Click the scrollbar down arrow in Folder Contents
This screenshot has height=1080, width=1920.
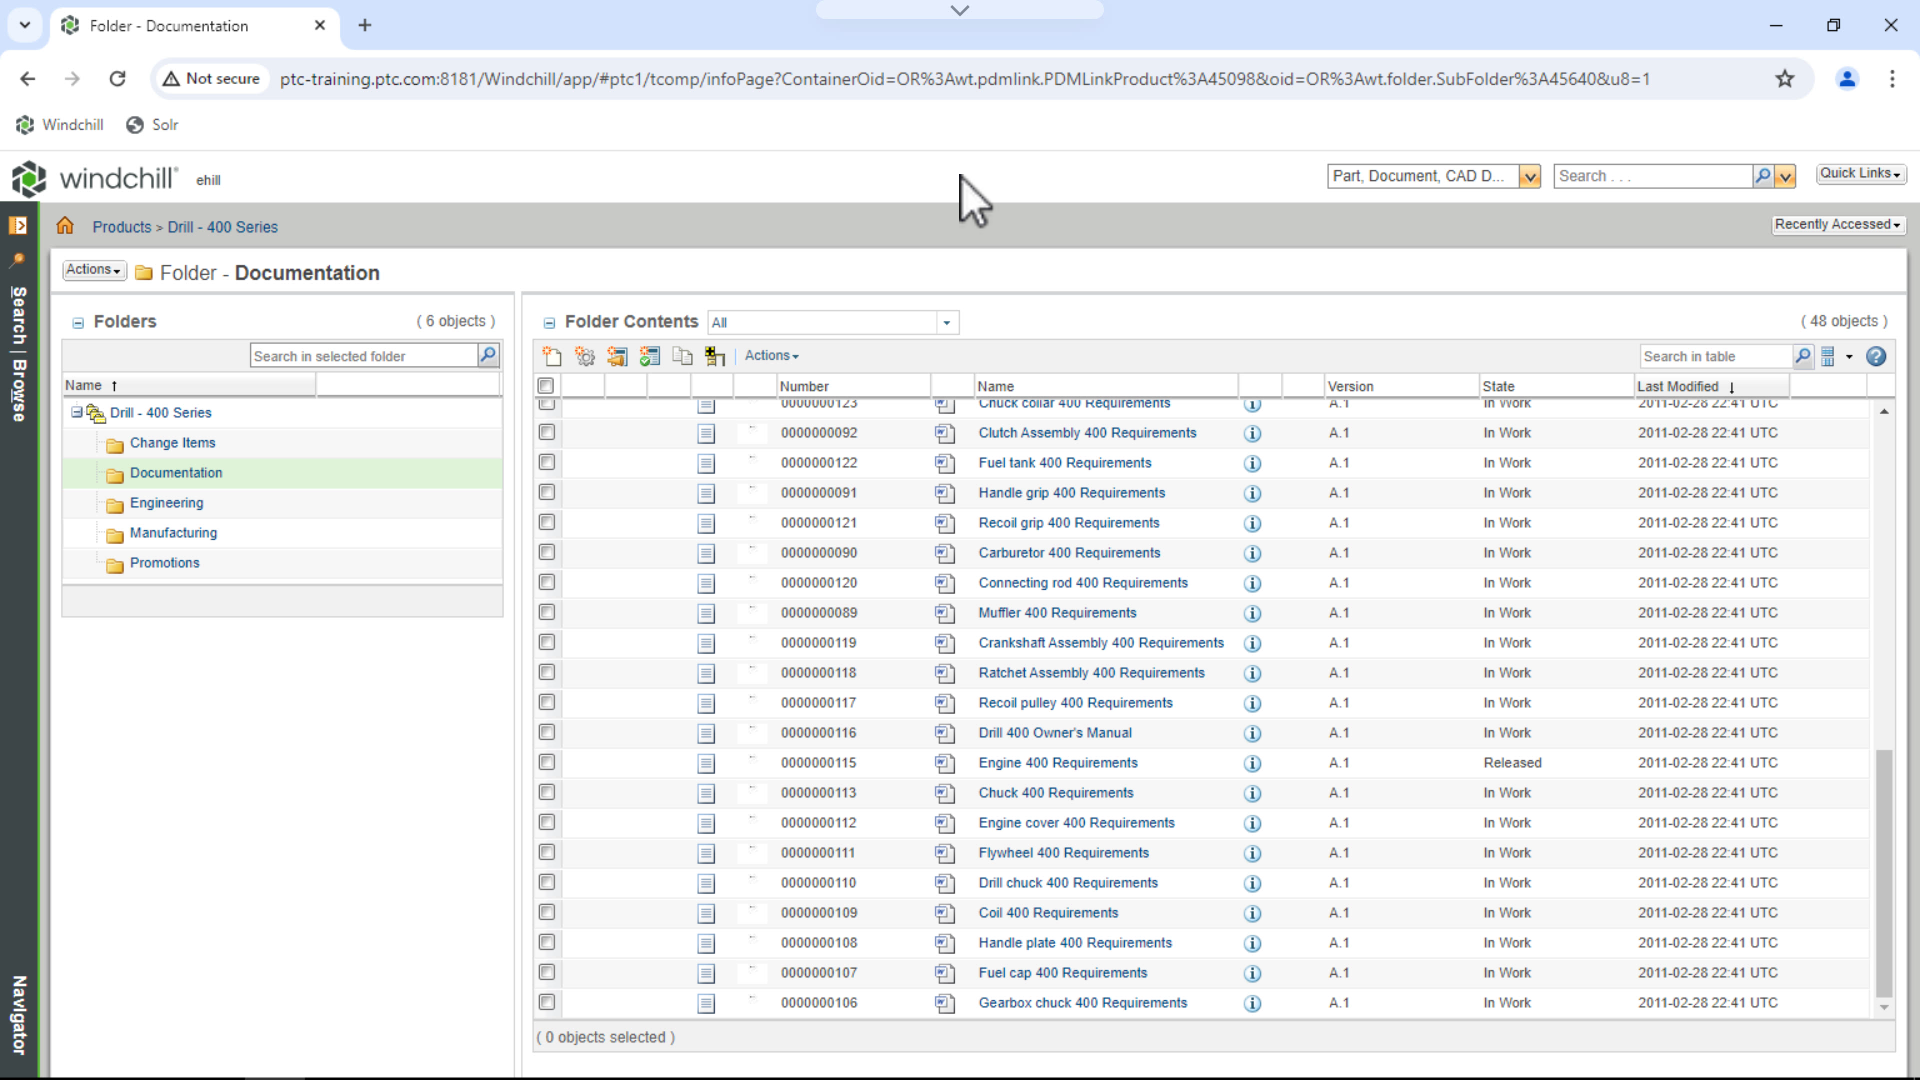tap(1884, 1007)
